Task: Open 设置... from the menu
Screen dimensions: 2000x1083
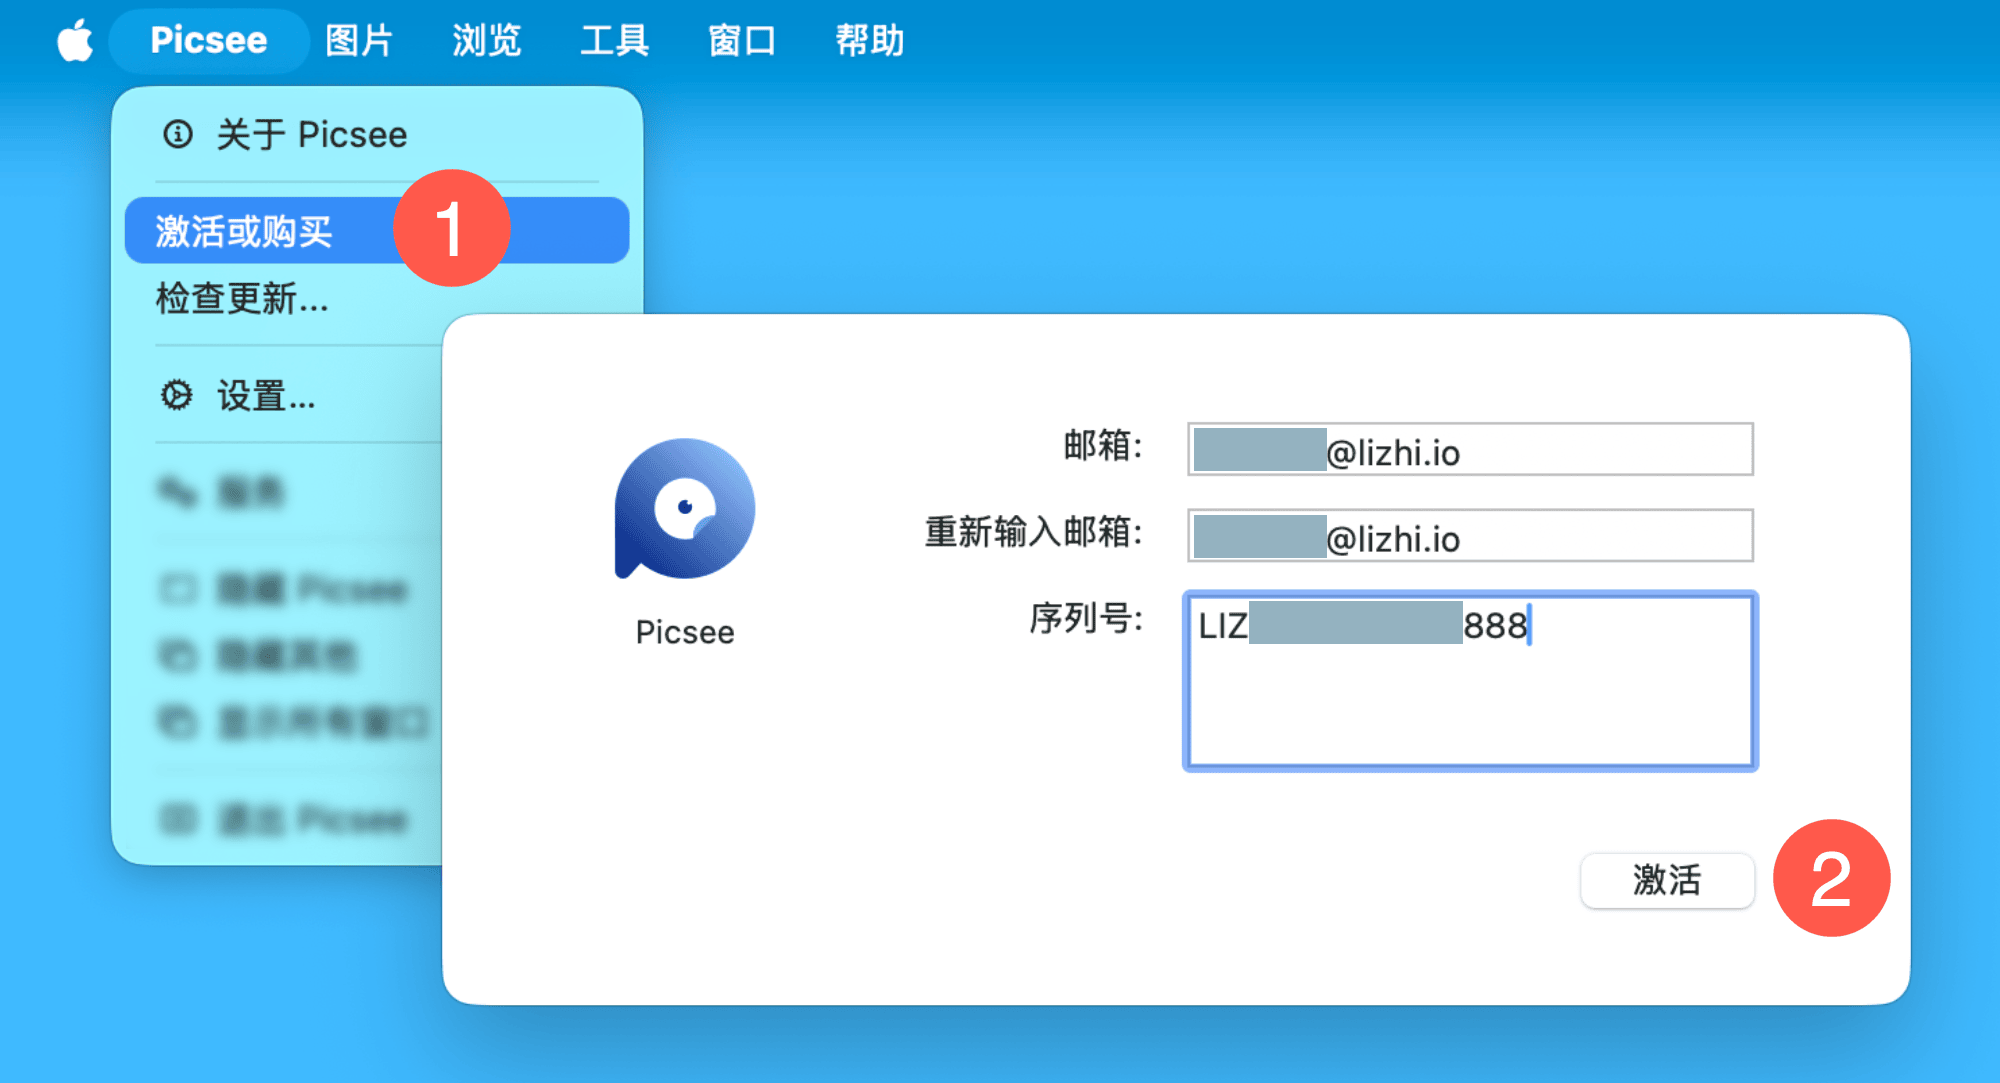Action: (266, 396)
